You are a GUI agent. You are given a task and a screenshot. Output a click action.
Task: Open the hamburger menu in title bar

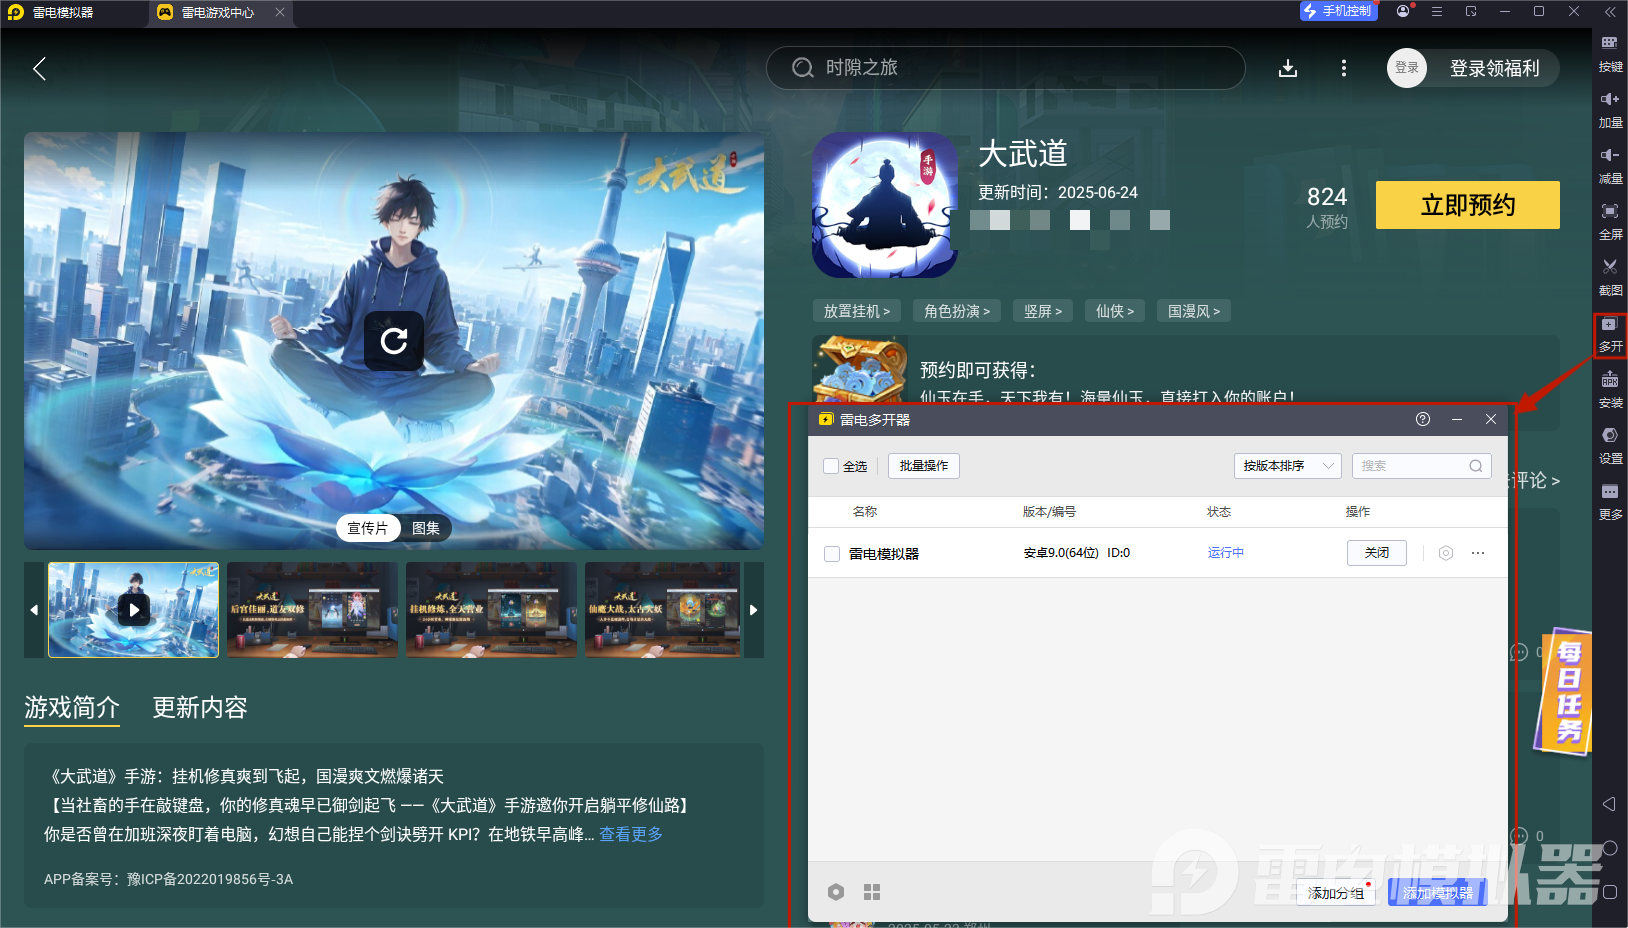click(x=1437, y=11)
